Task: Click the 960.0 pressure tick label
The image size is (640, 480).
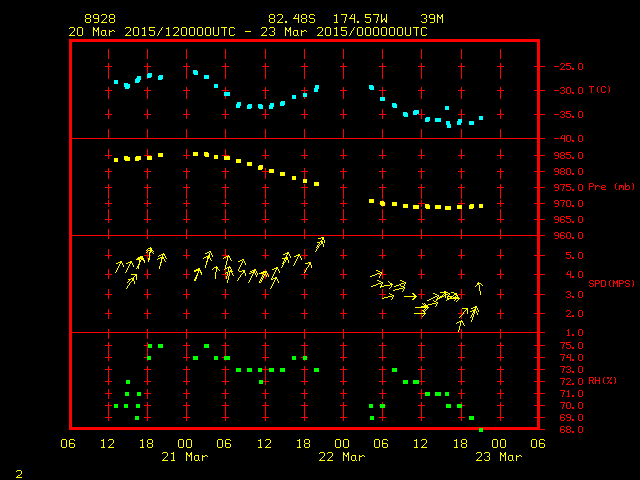Action: tap(569, 236)
